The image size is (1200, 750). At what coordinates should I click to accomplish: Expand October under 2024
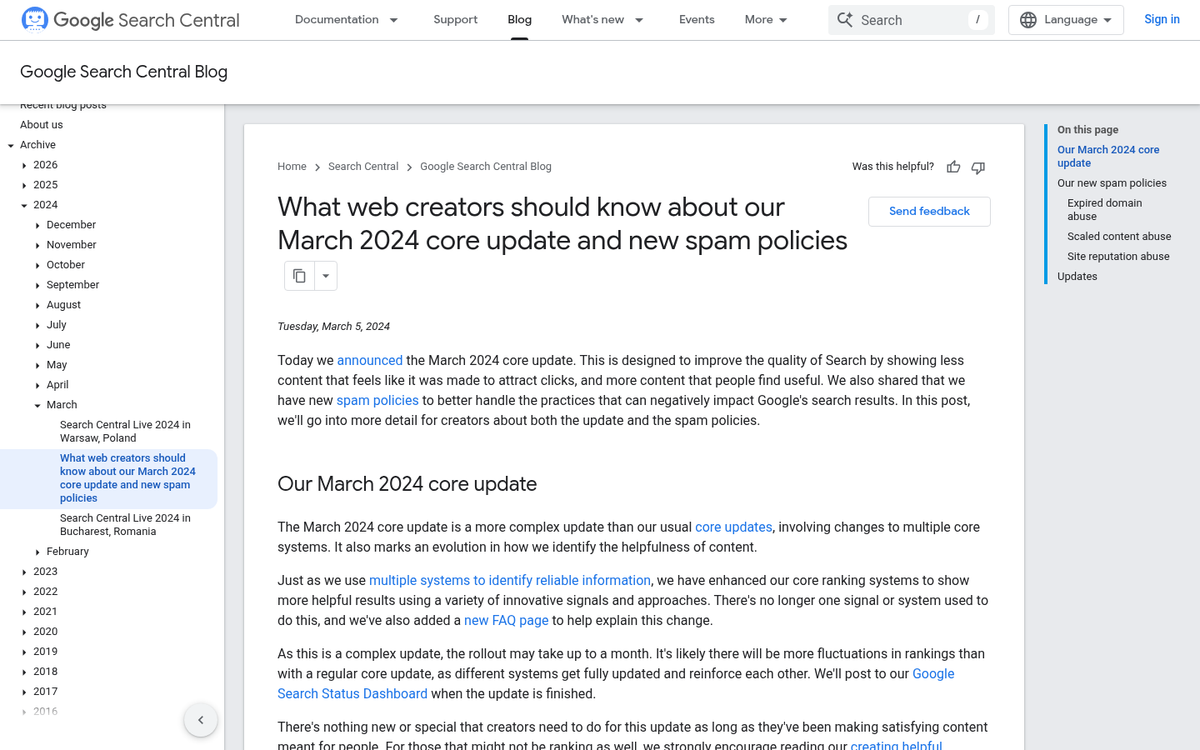click(x=38, y=265)
